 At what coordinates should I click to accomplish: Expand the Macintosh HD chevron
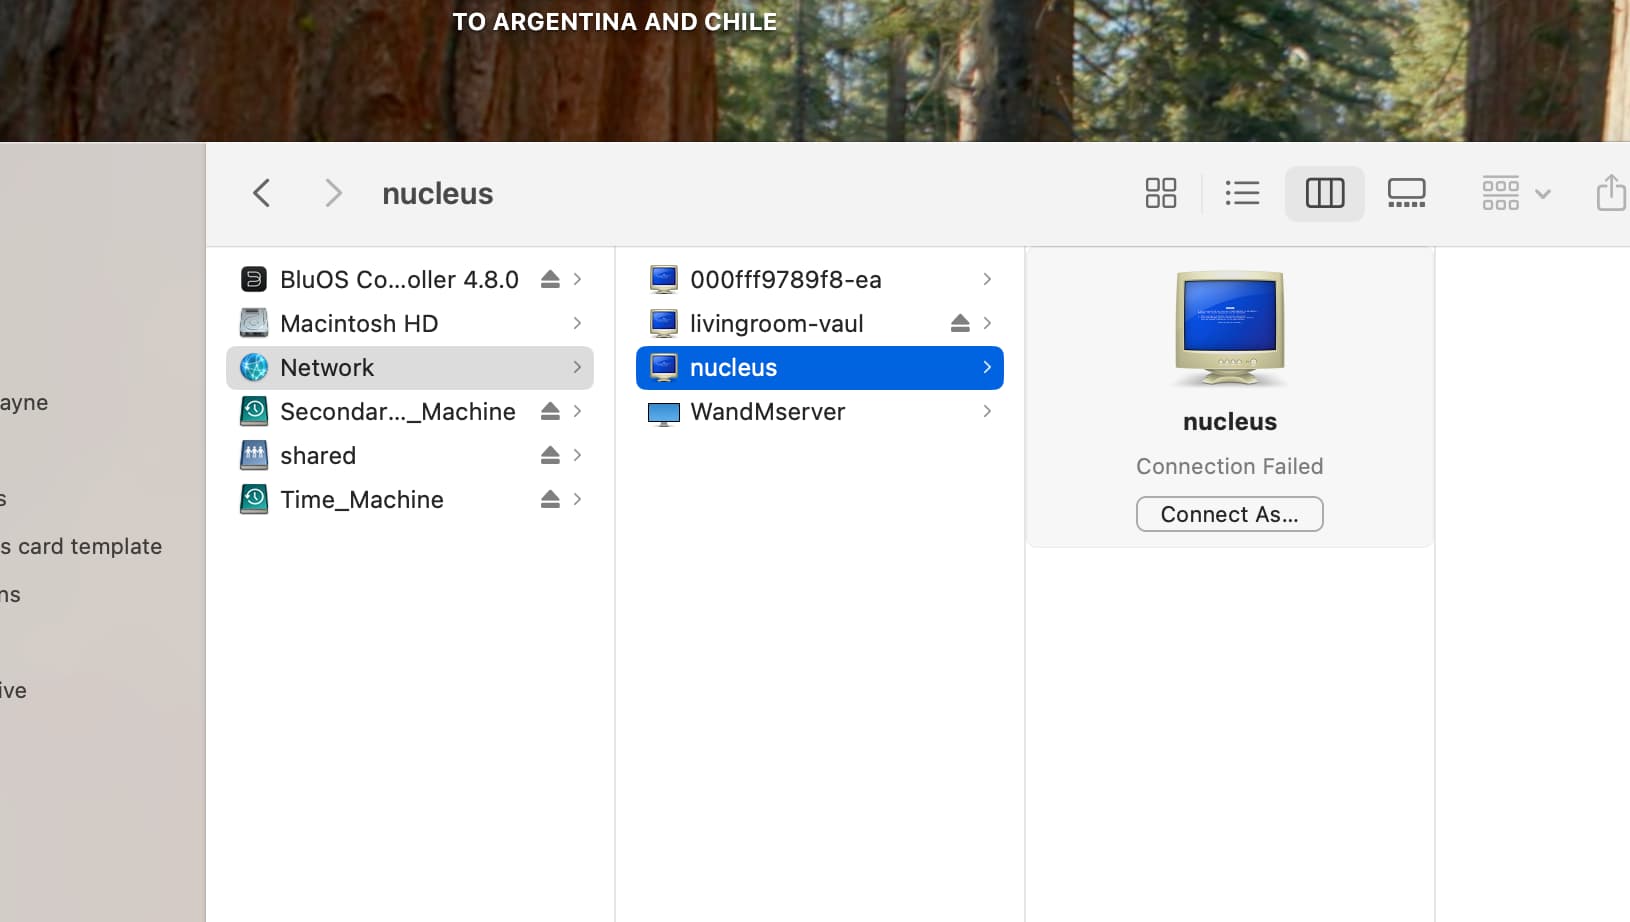pos(577,323)
